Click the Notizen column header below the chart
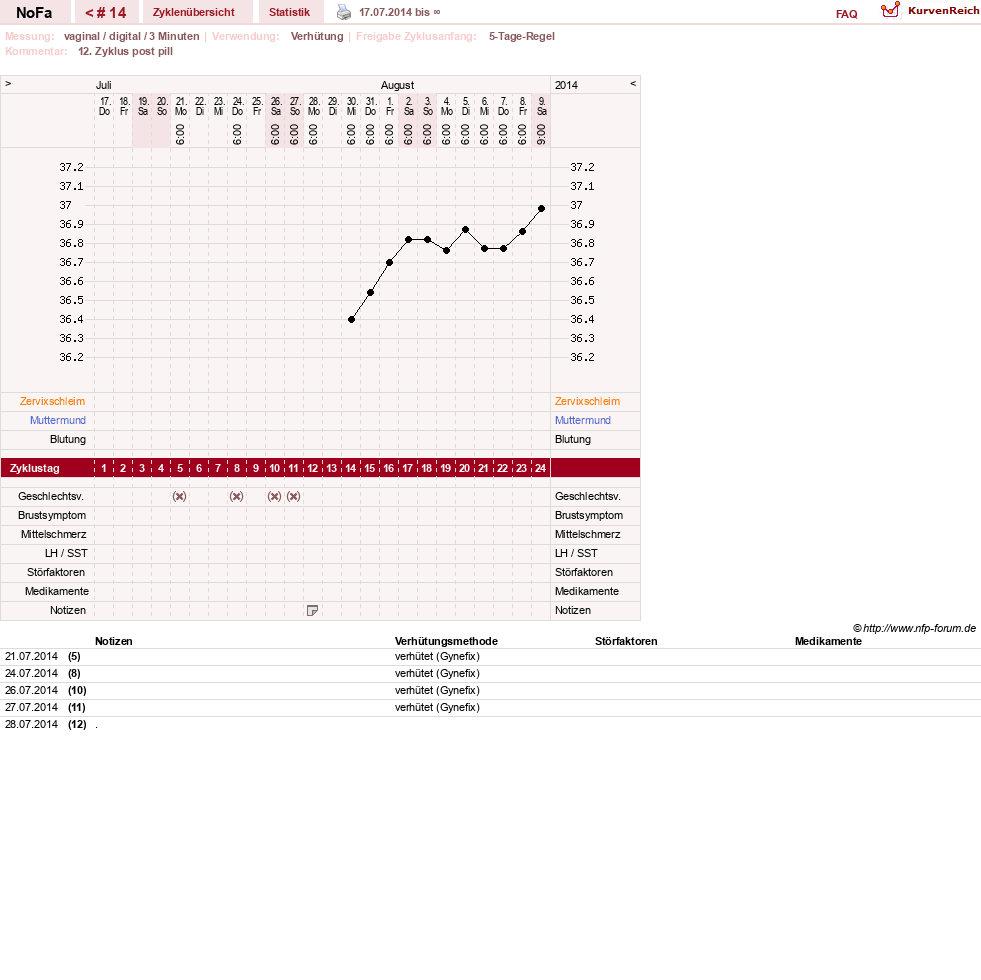The width and height of the screenshot is (981, 980). coord(114,641)
